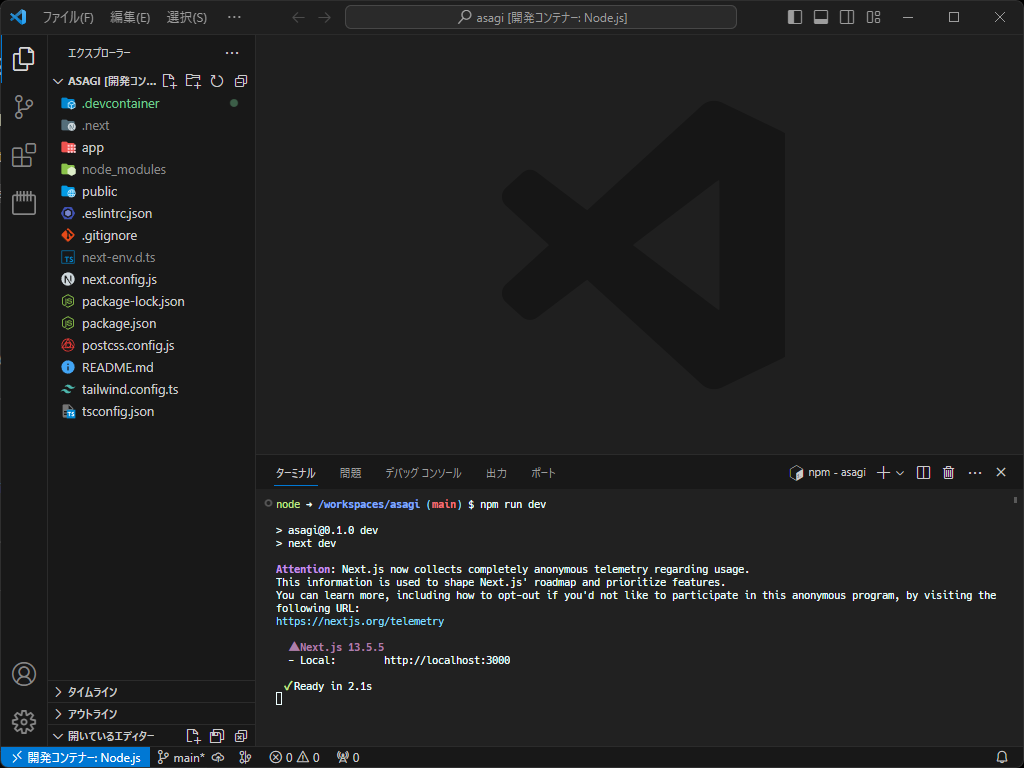Open the Source Control view
Image resolution: width=1024 pixels, height=768 pixels.
coord(24,107)
